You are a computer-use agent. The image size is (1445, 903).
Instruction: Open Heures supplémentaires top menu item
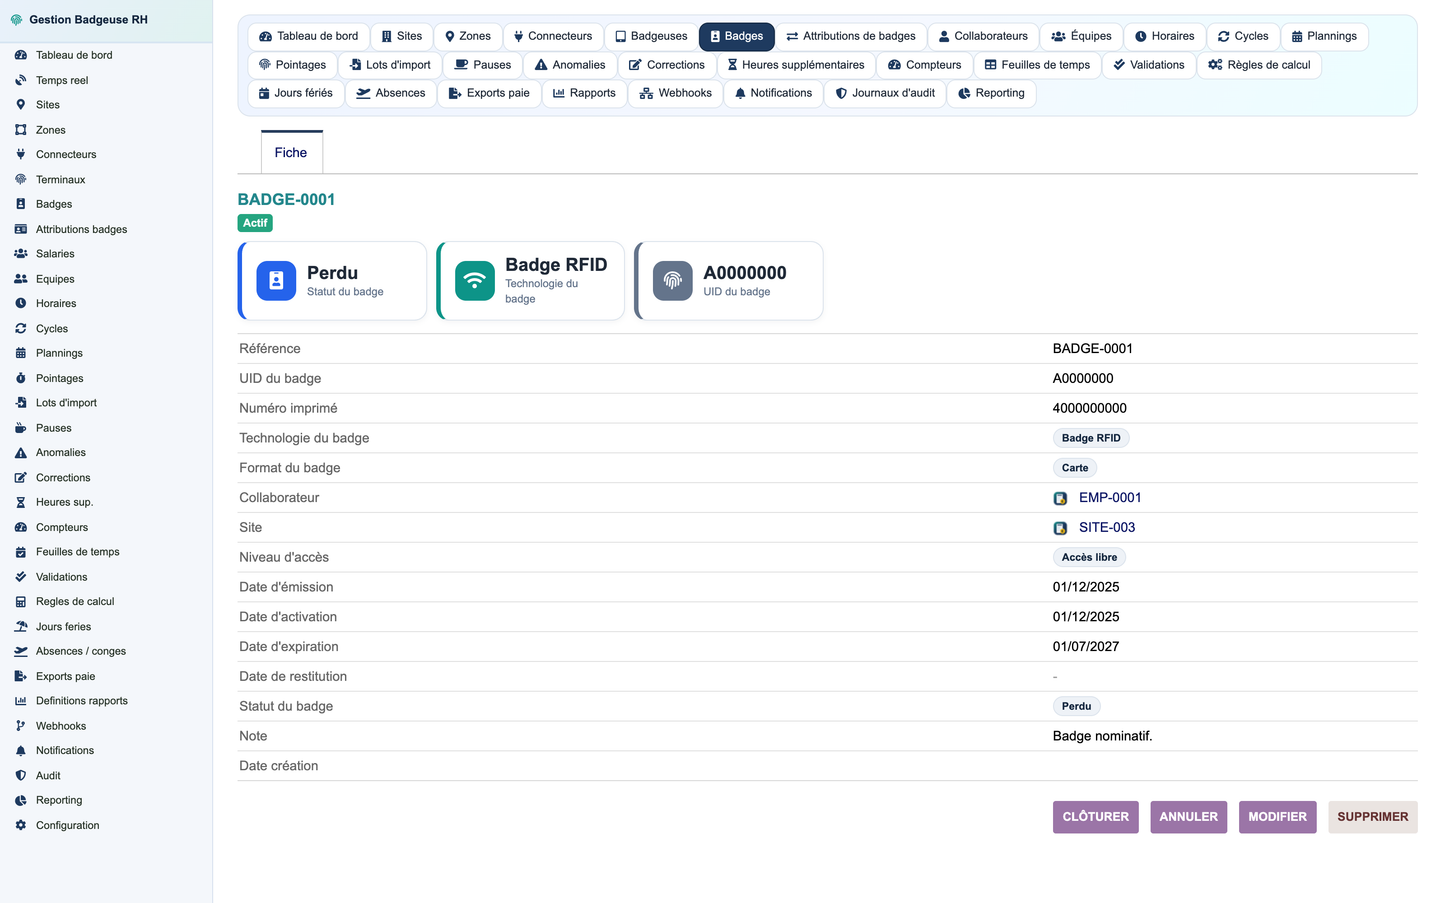[x=796, y=65]
